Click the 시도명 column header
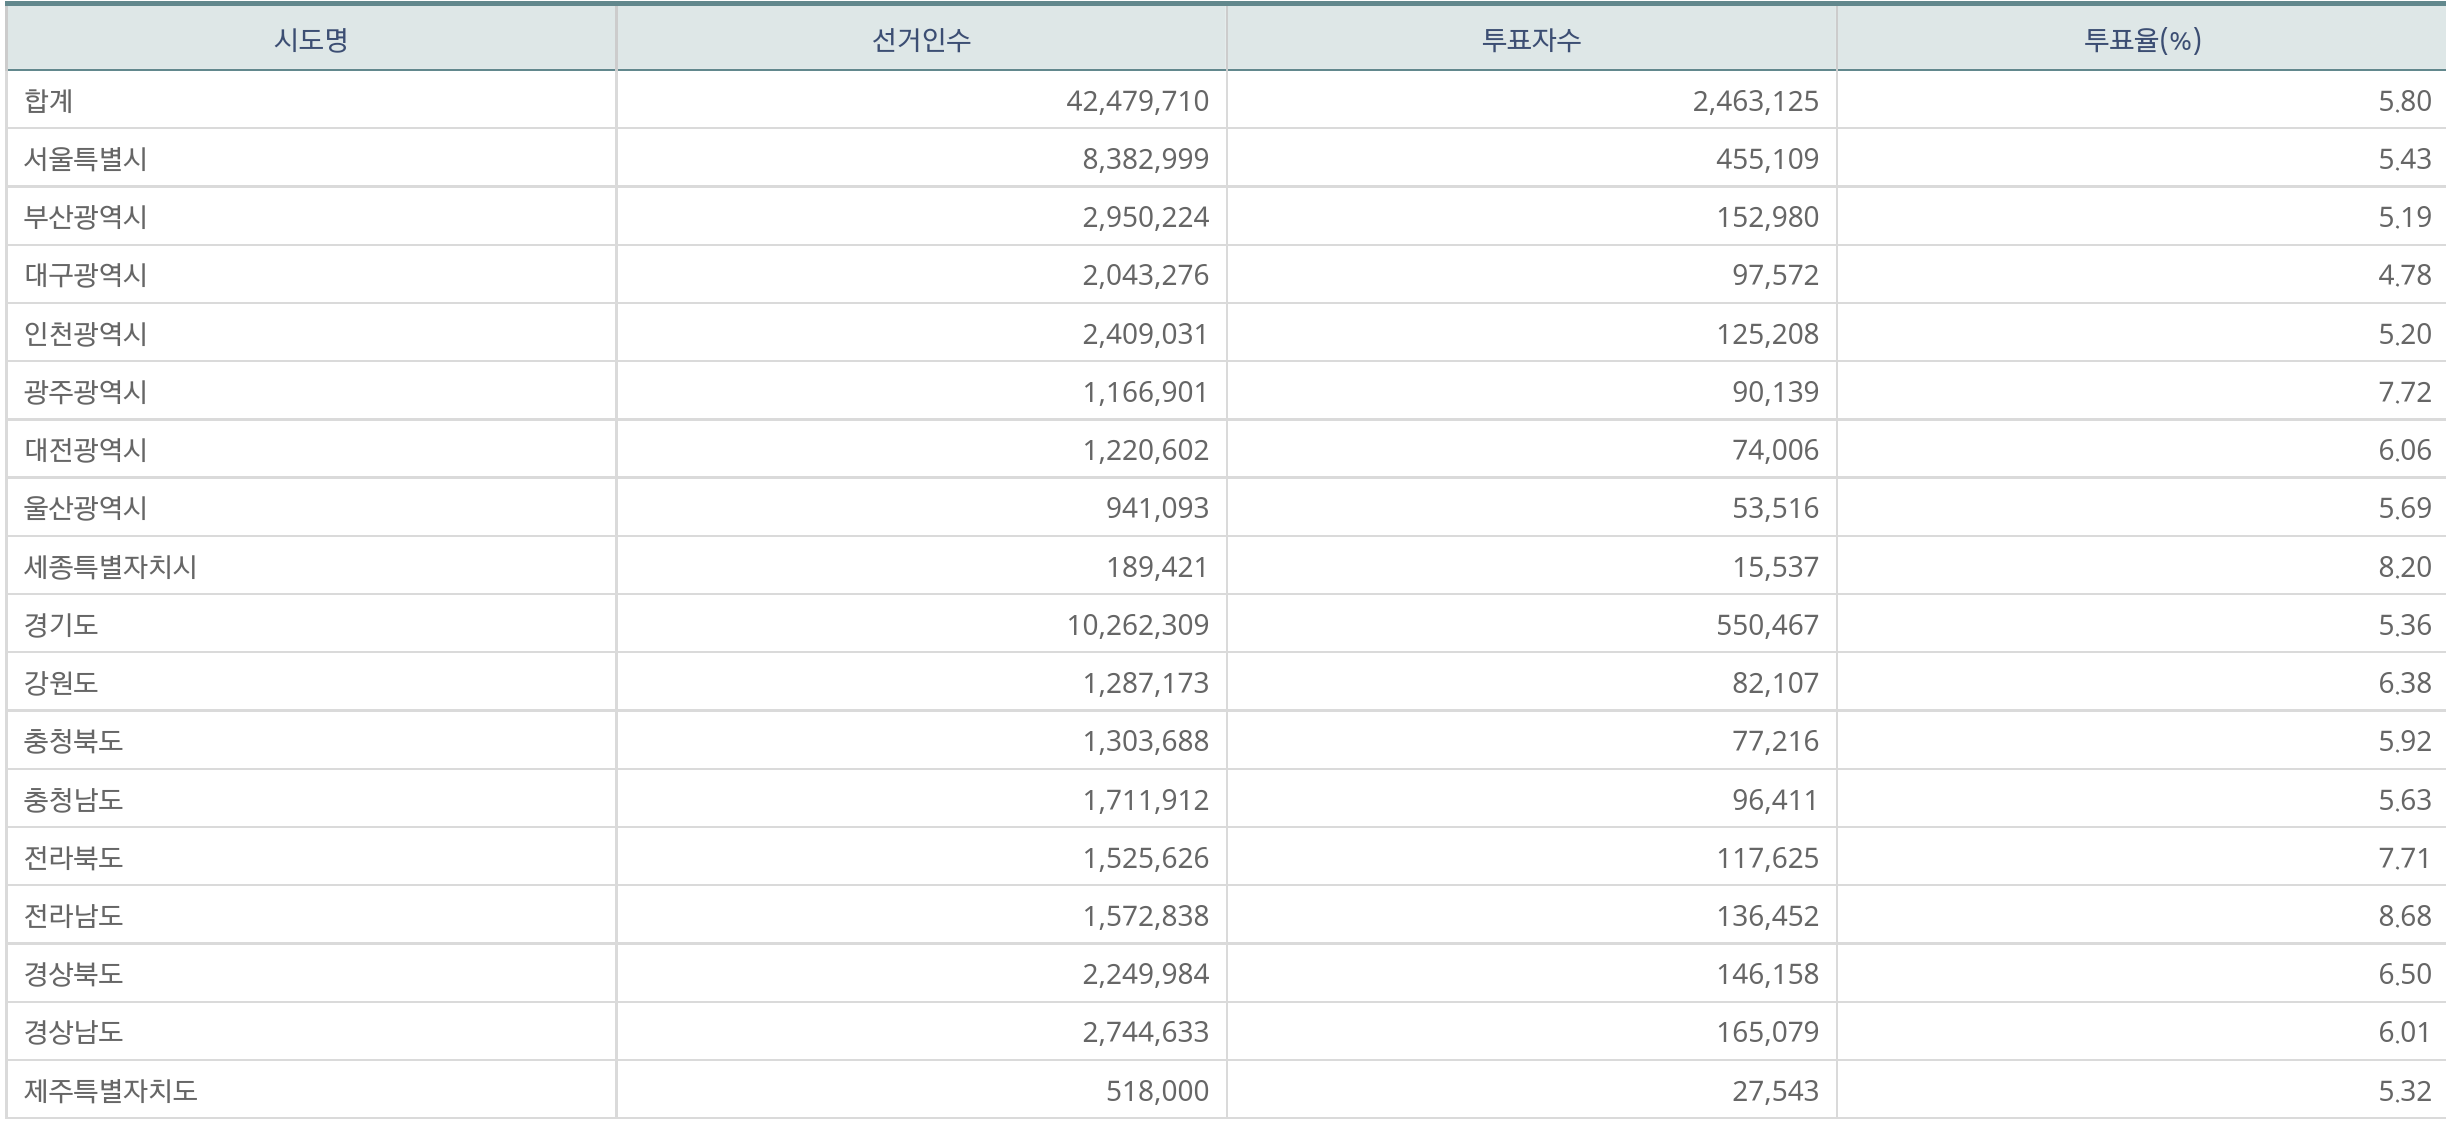This screenshot has height=1121, width=2446. tap(311, 40)
